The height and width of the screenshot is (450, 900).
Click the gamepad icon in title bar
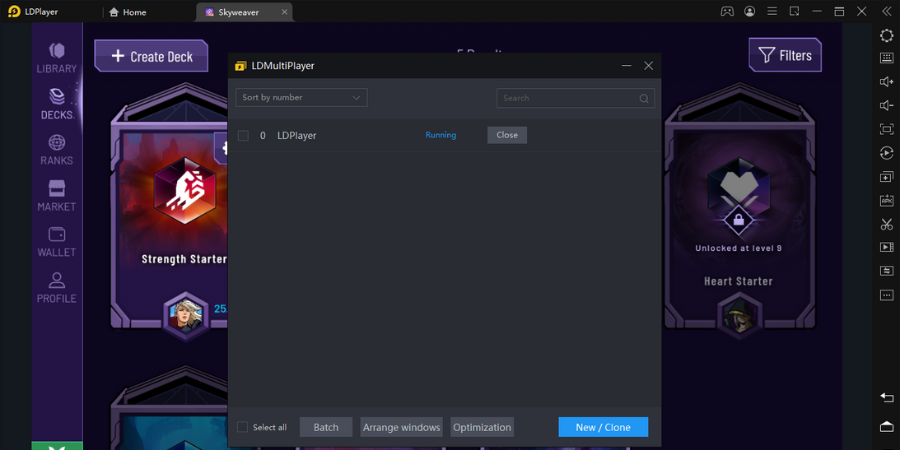click(x=727, y=11)
